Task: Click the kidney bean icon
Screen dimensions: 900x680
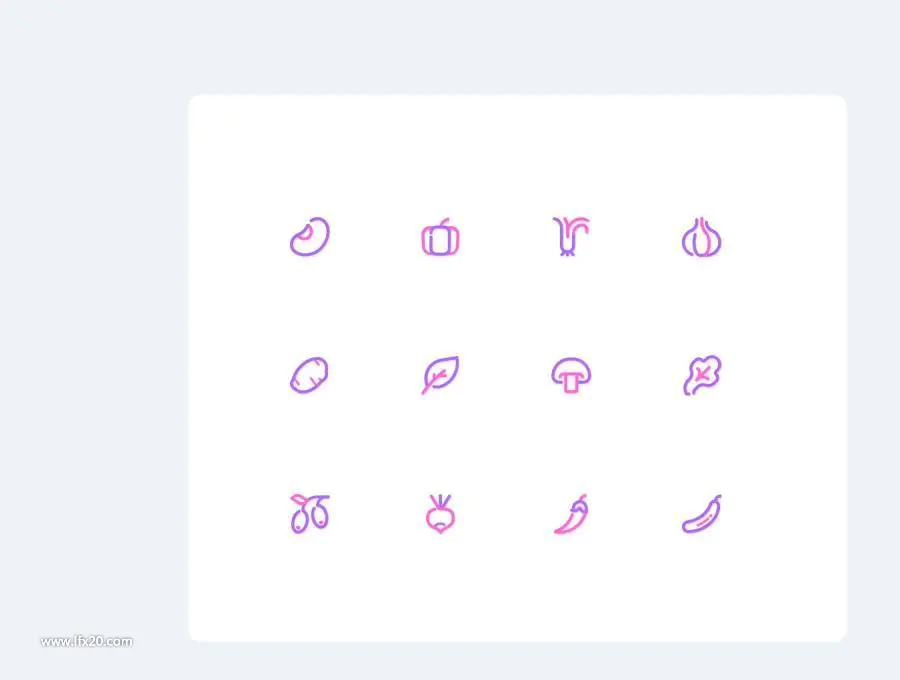Action: [309, 236]
